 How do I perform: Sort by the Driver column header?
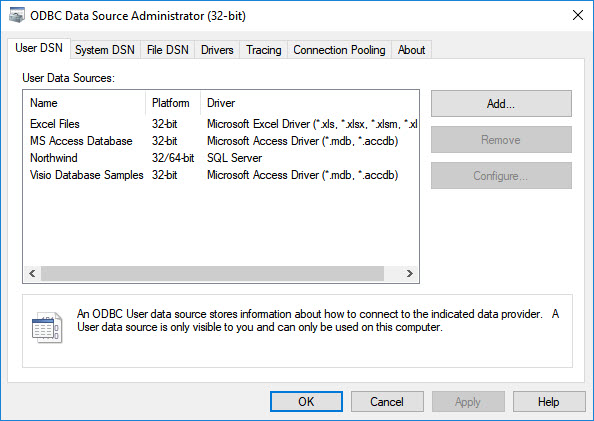coord(310,103)
